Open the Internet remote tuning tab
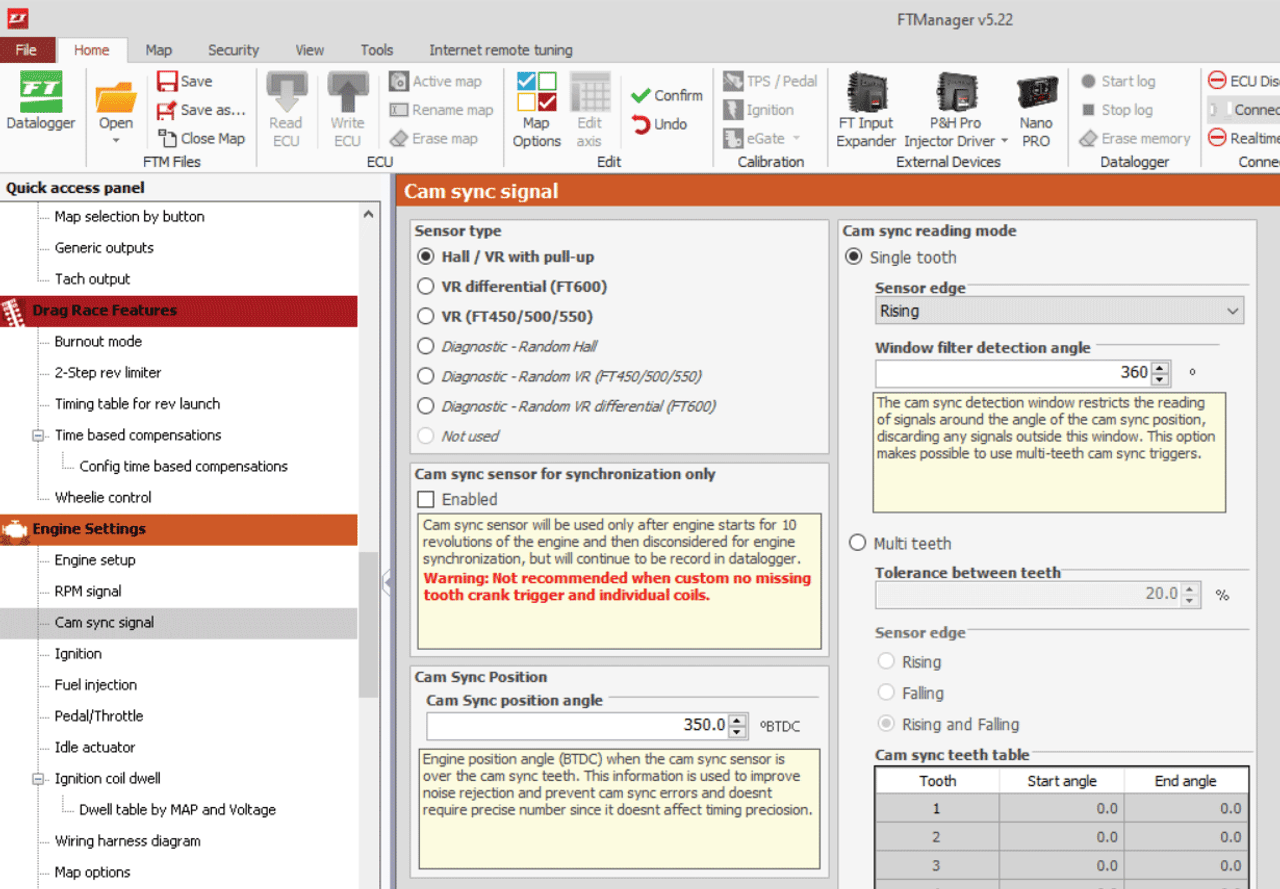The image size is (1280, 889). tap(500, 50)
